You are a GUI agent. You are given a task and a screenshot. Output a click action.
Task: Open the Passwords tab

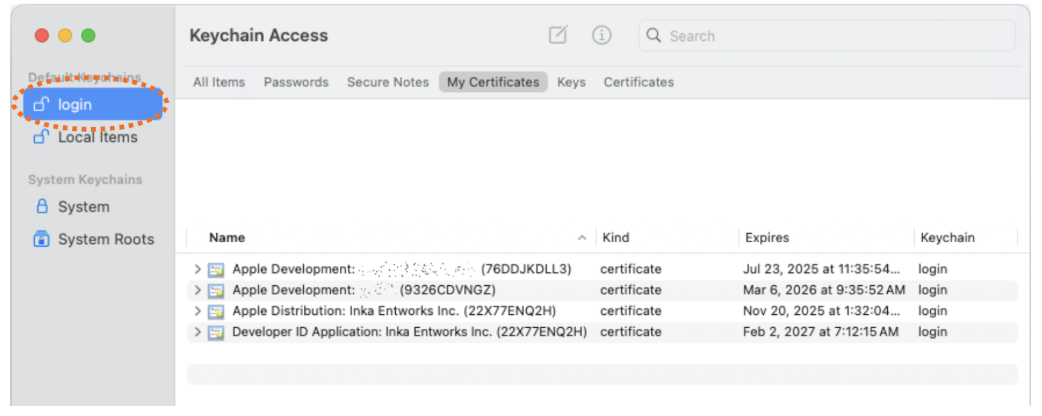tap(296, 82)
